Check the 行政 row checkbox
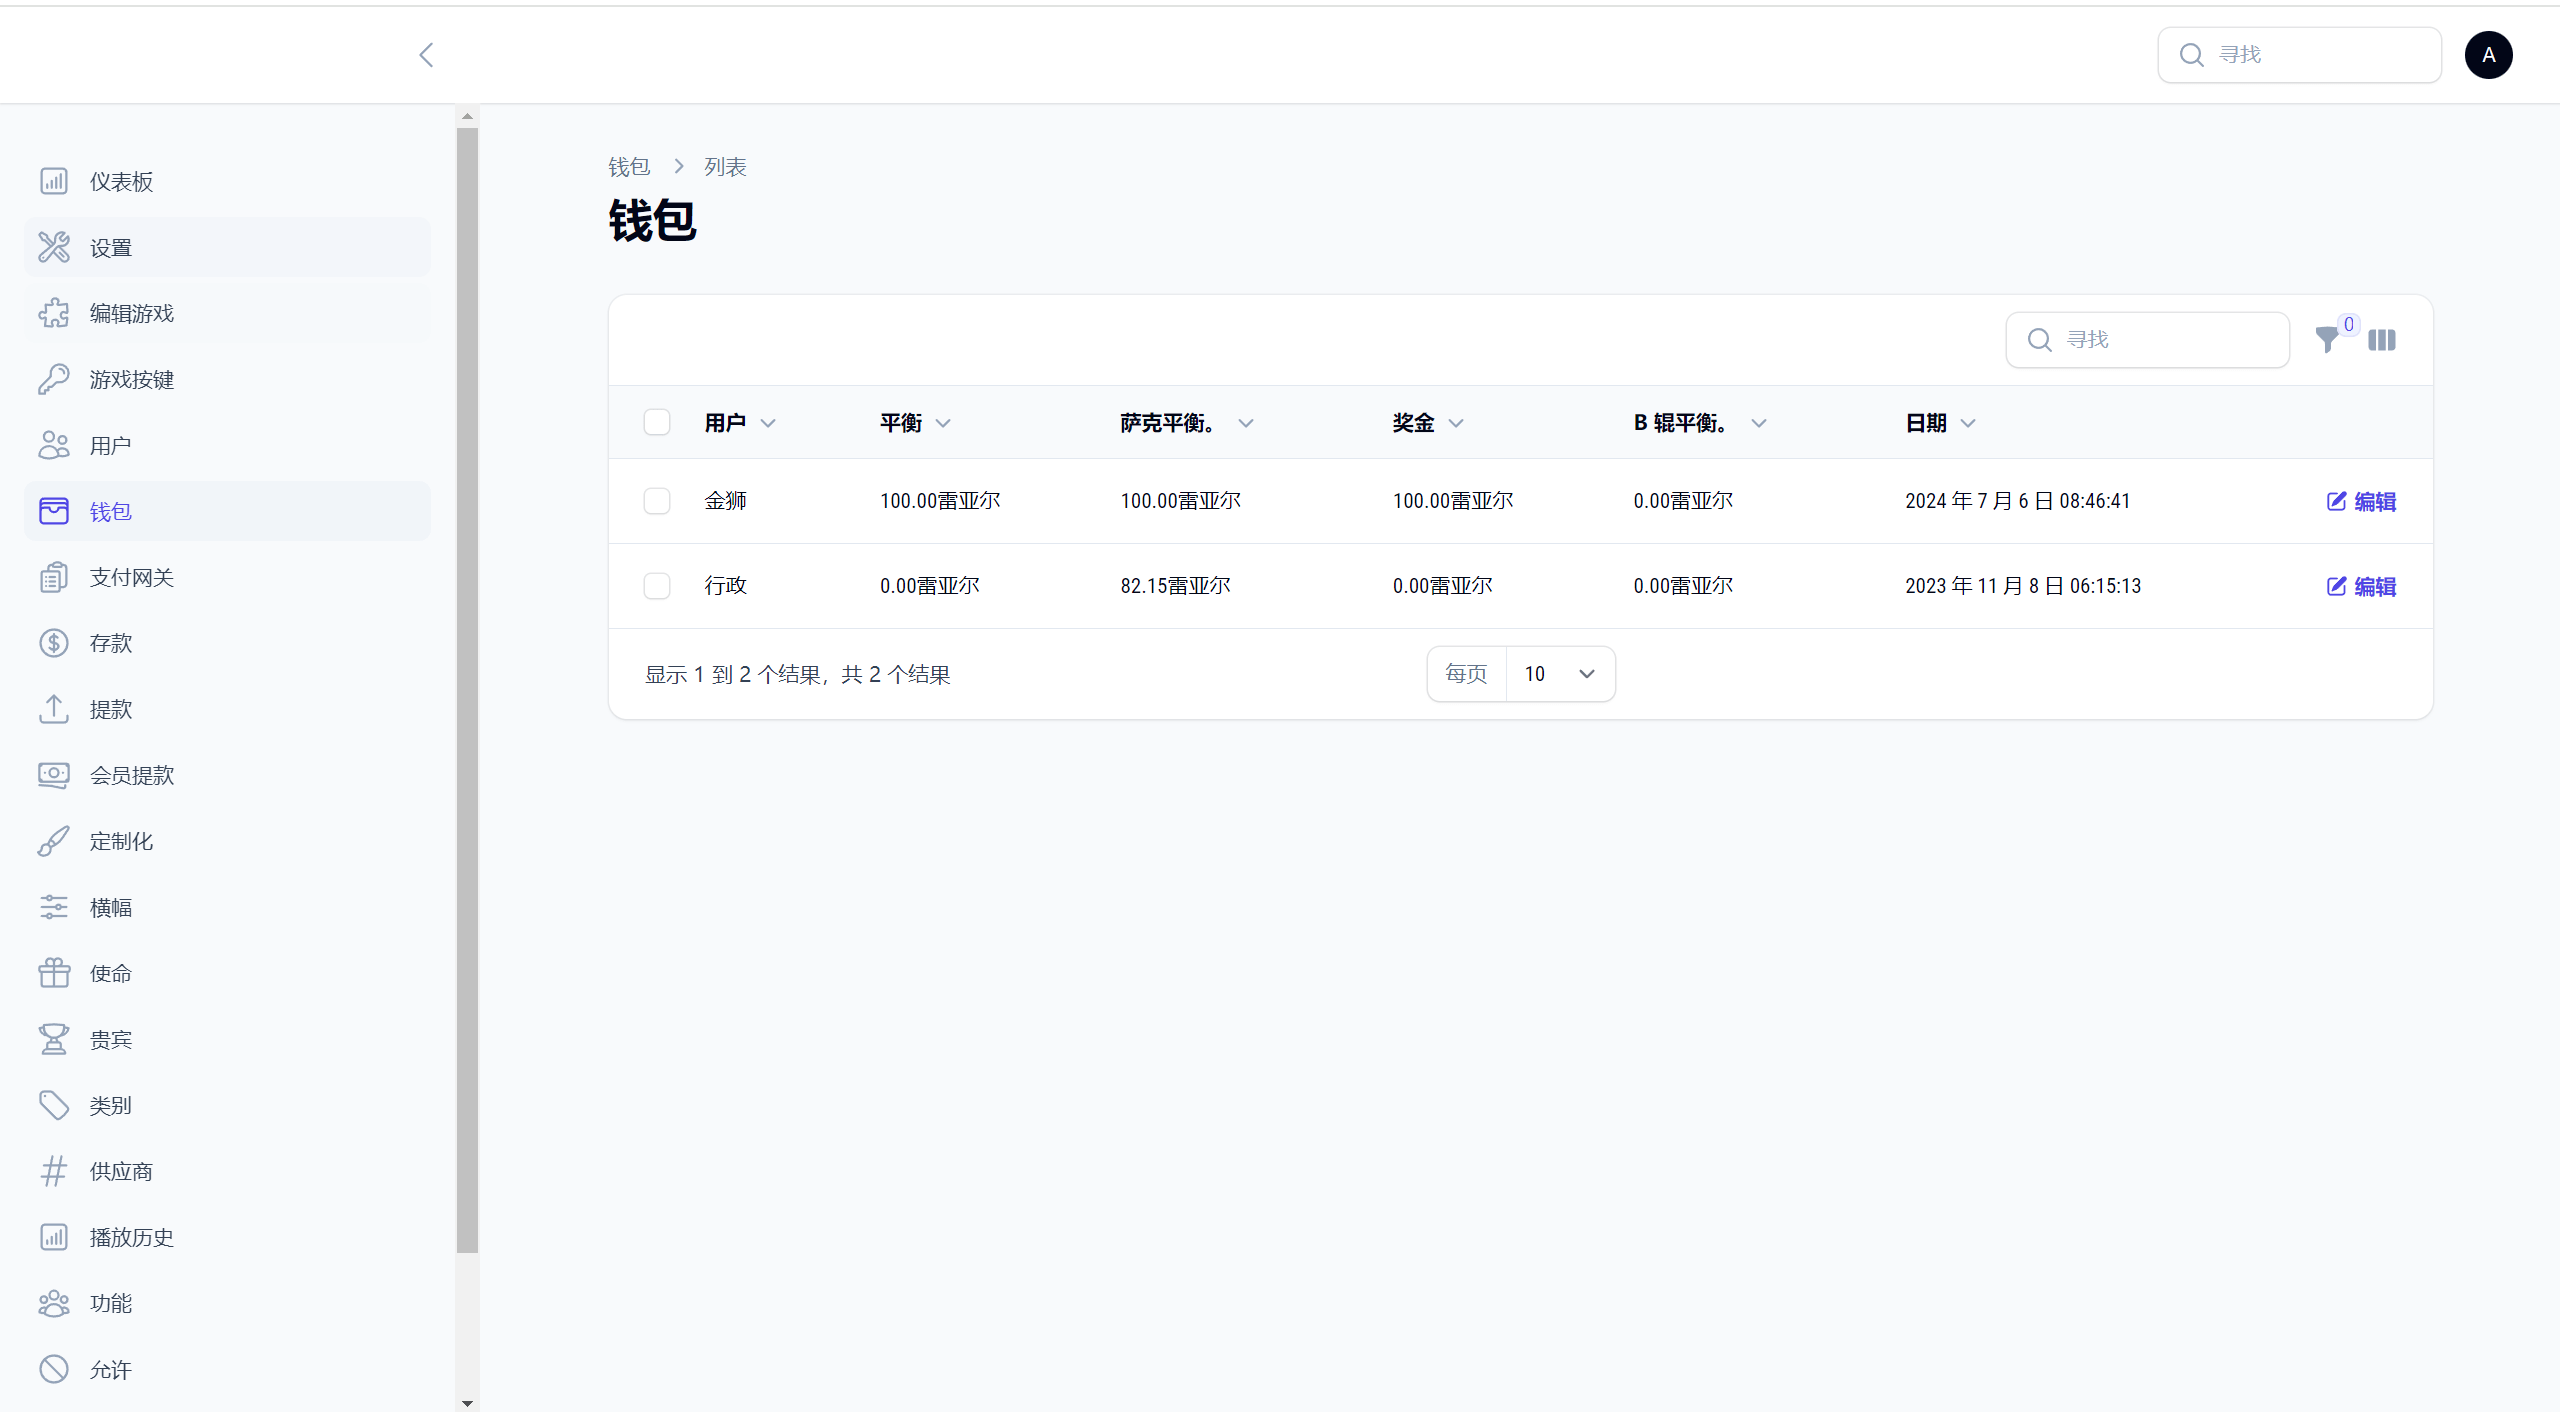 point(657,586)
